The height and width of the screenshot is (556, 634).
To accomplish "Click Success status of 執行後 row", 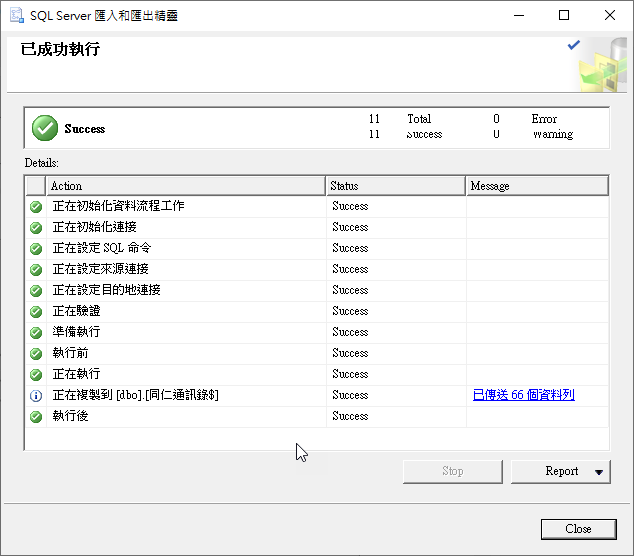I will coord(350,416).
